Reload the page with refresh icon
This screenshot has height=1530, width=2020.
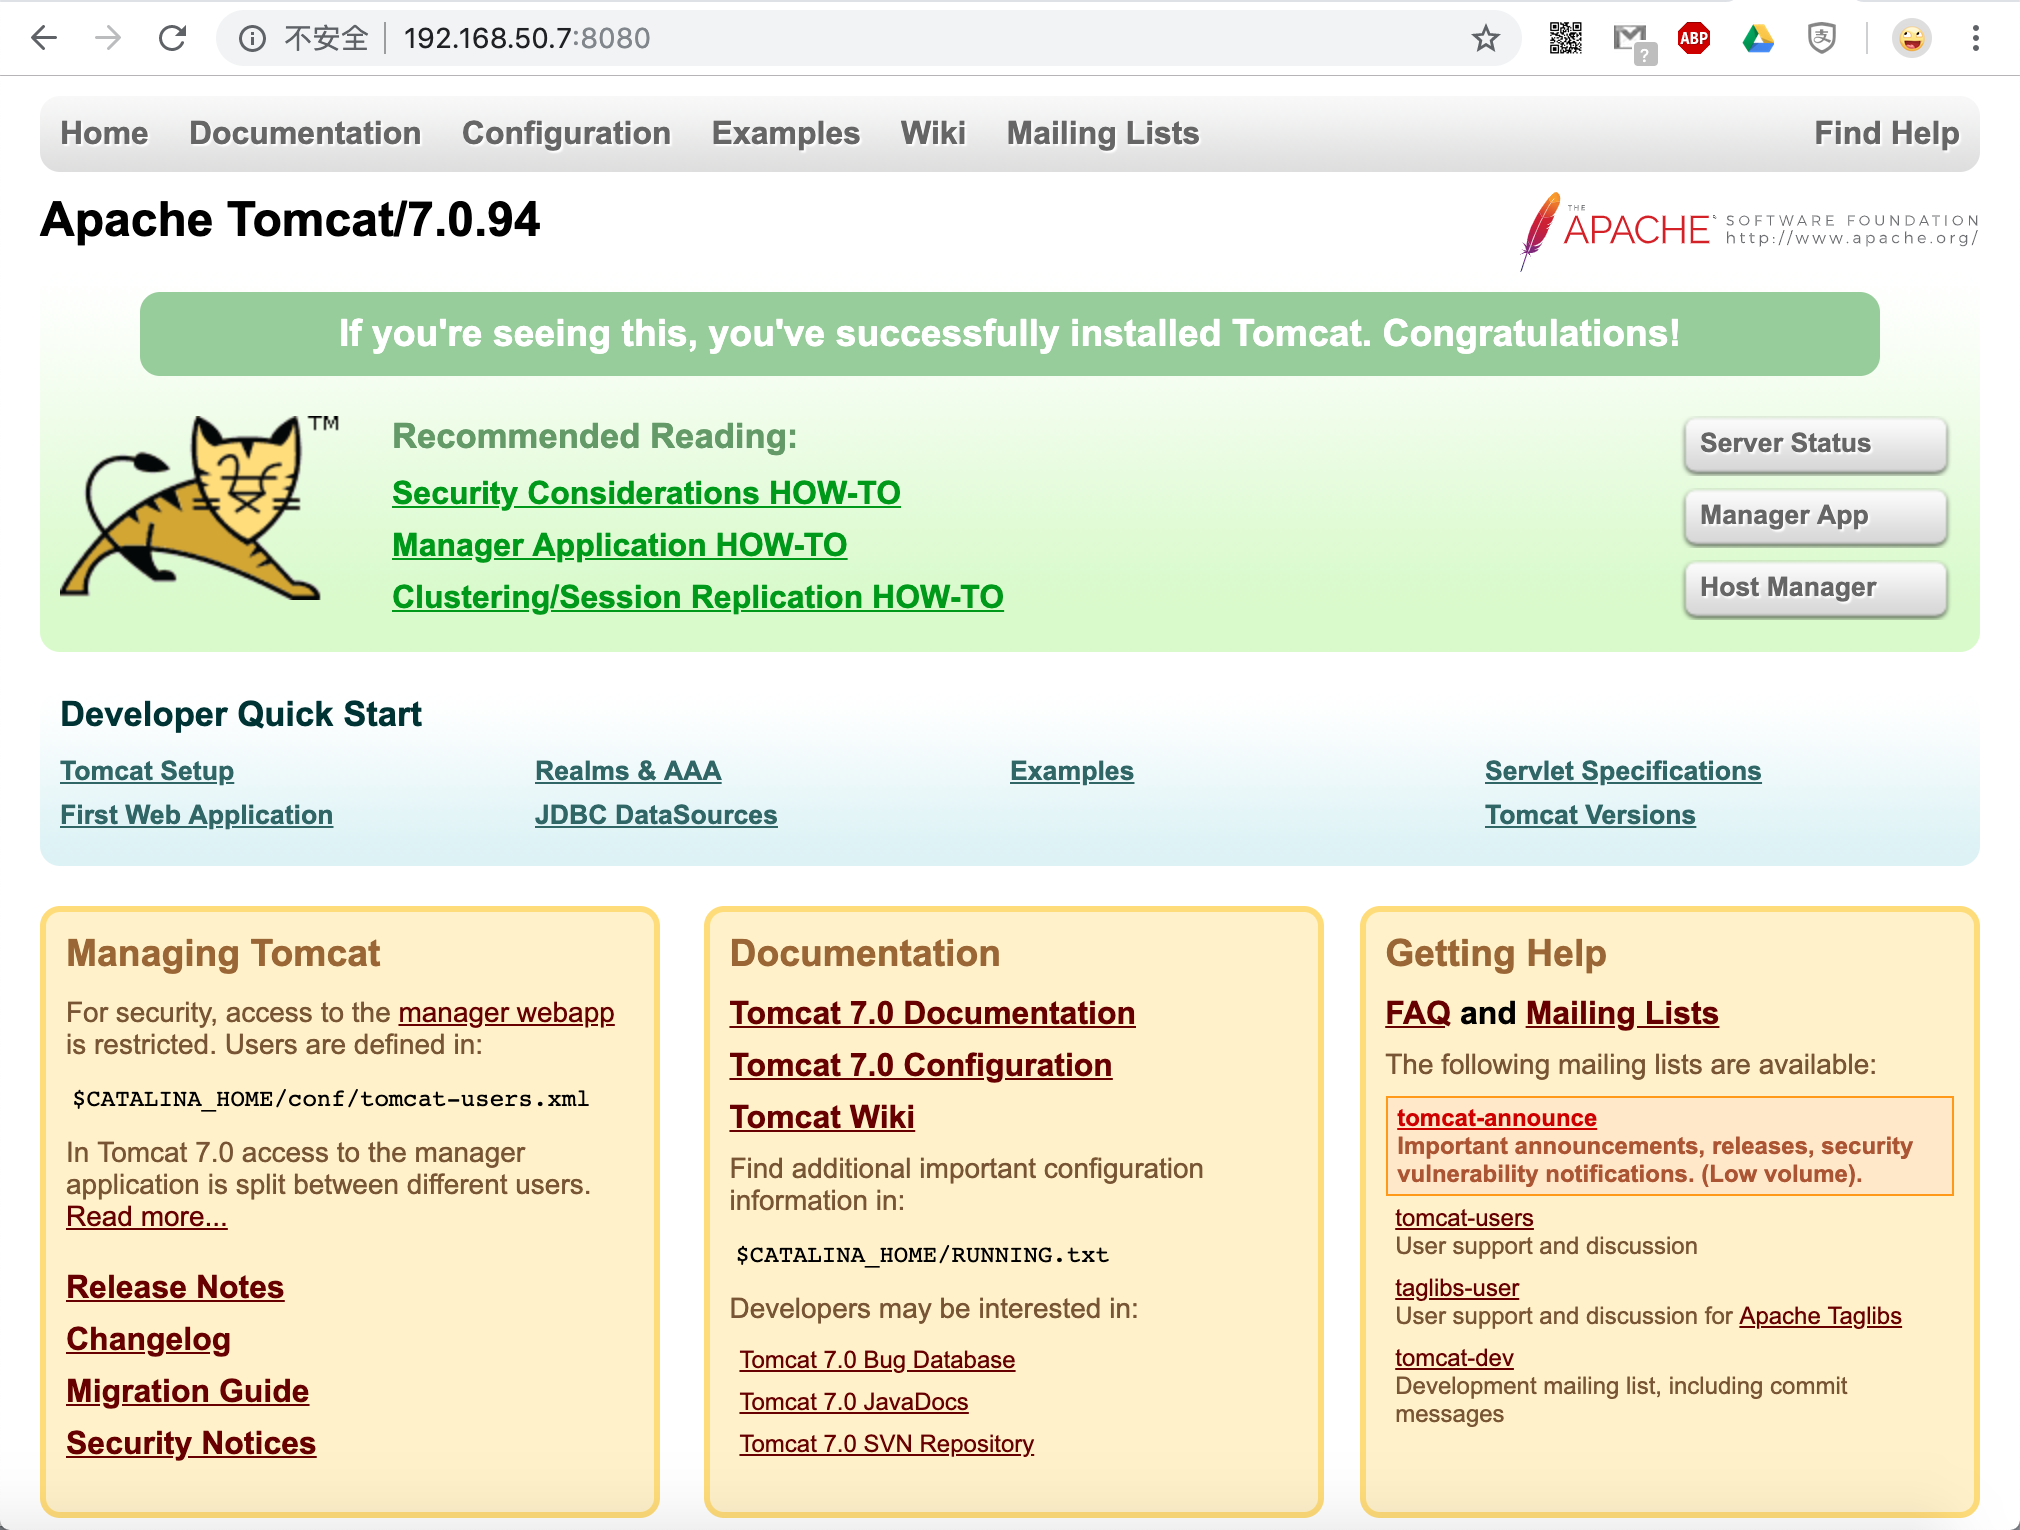click(x=172, y=38)
